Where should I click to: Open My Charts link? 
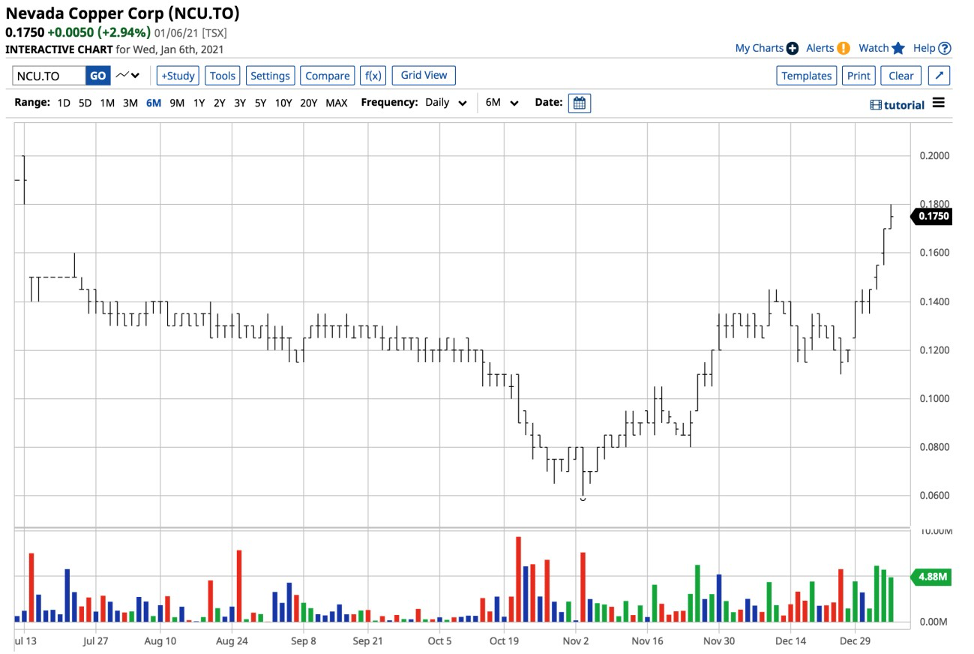click(759, 48)
